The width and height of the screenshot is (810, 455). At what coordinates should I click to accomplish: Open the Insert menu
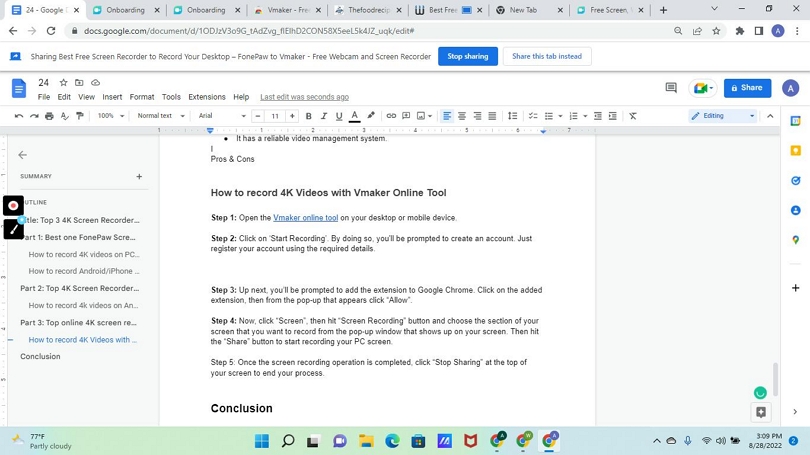point(112,97)
